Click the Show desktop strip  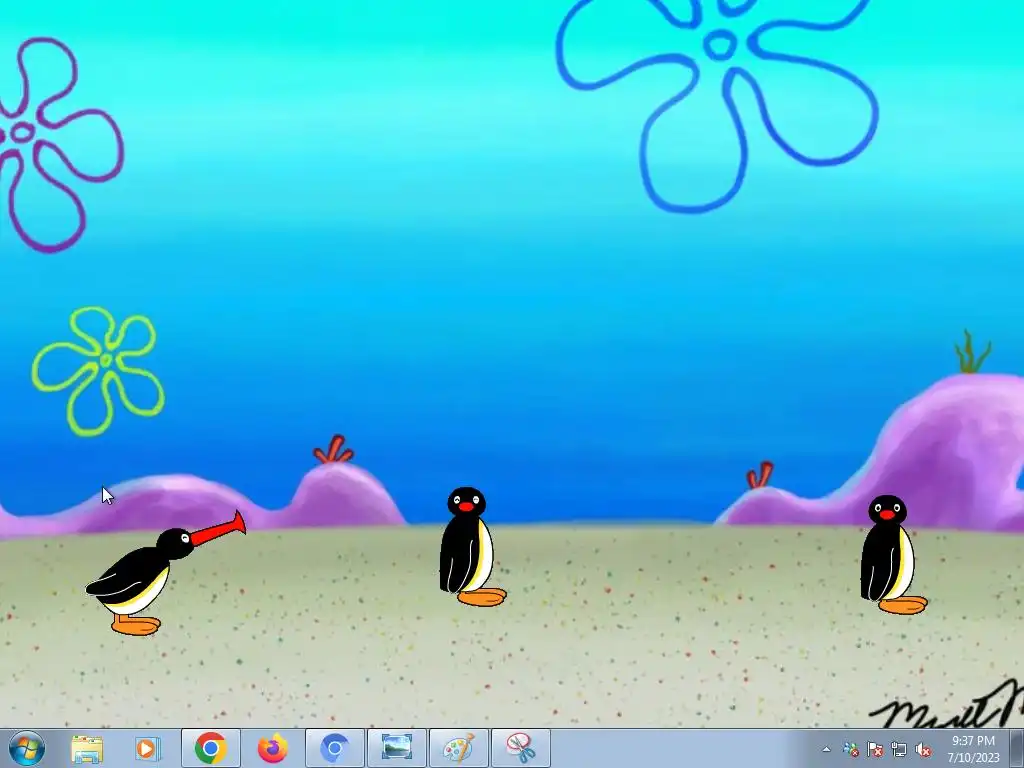1017,749
